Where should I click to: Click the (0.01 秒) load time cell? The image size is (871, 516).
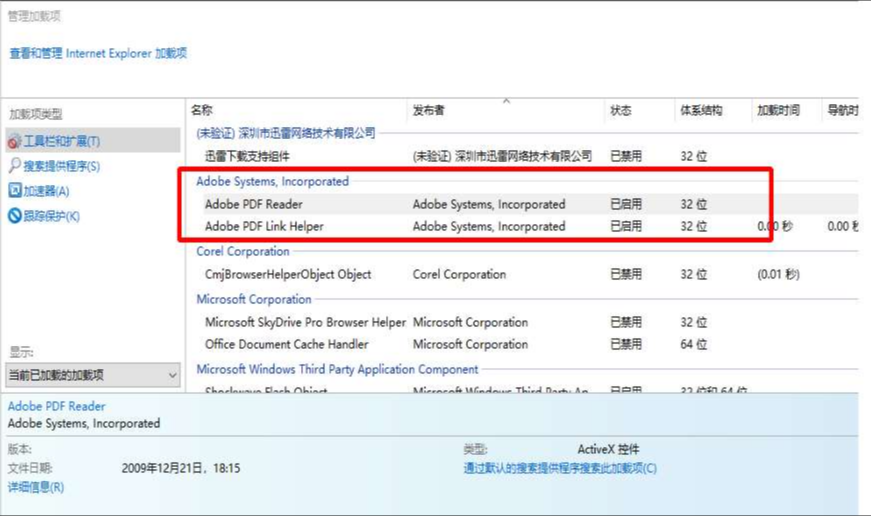tap(778, 274)
